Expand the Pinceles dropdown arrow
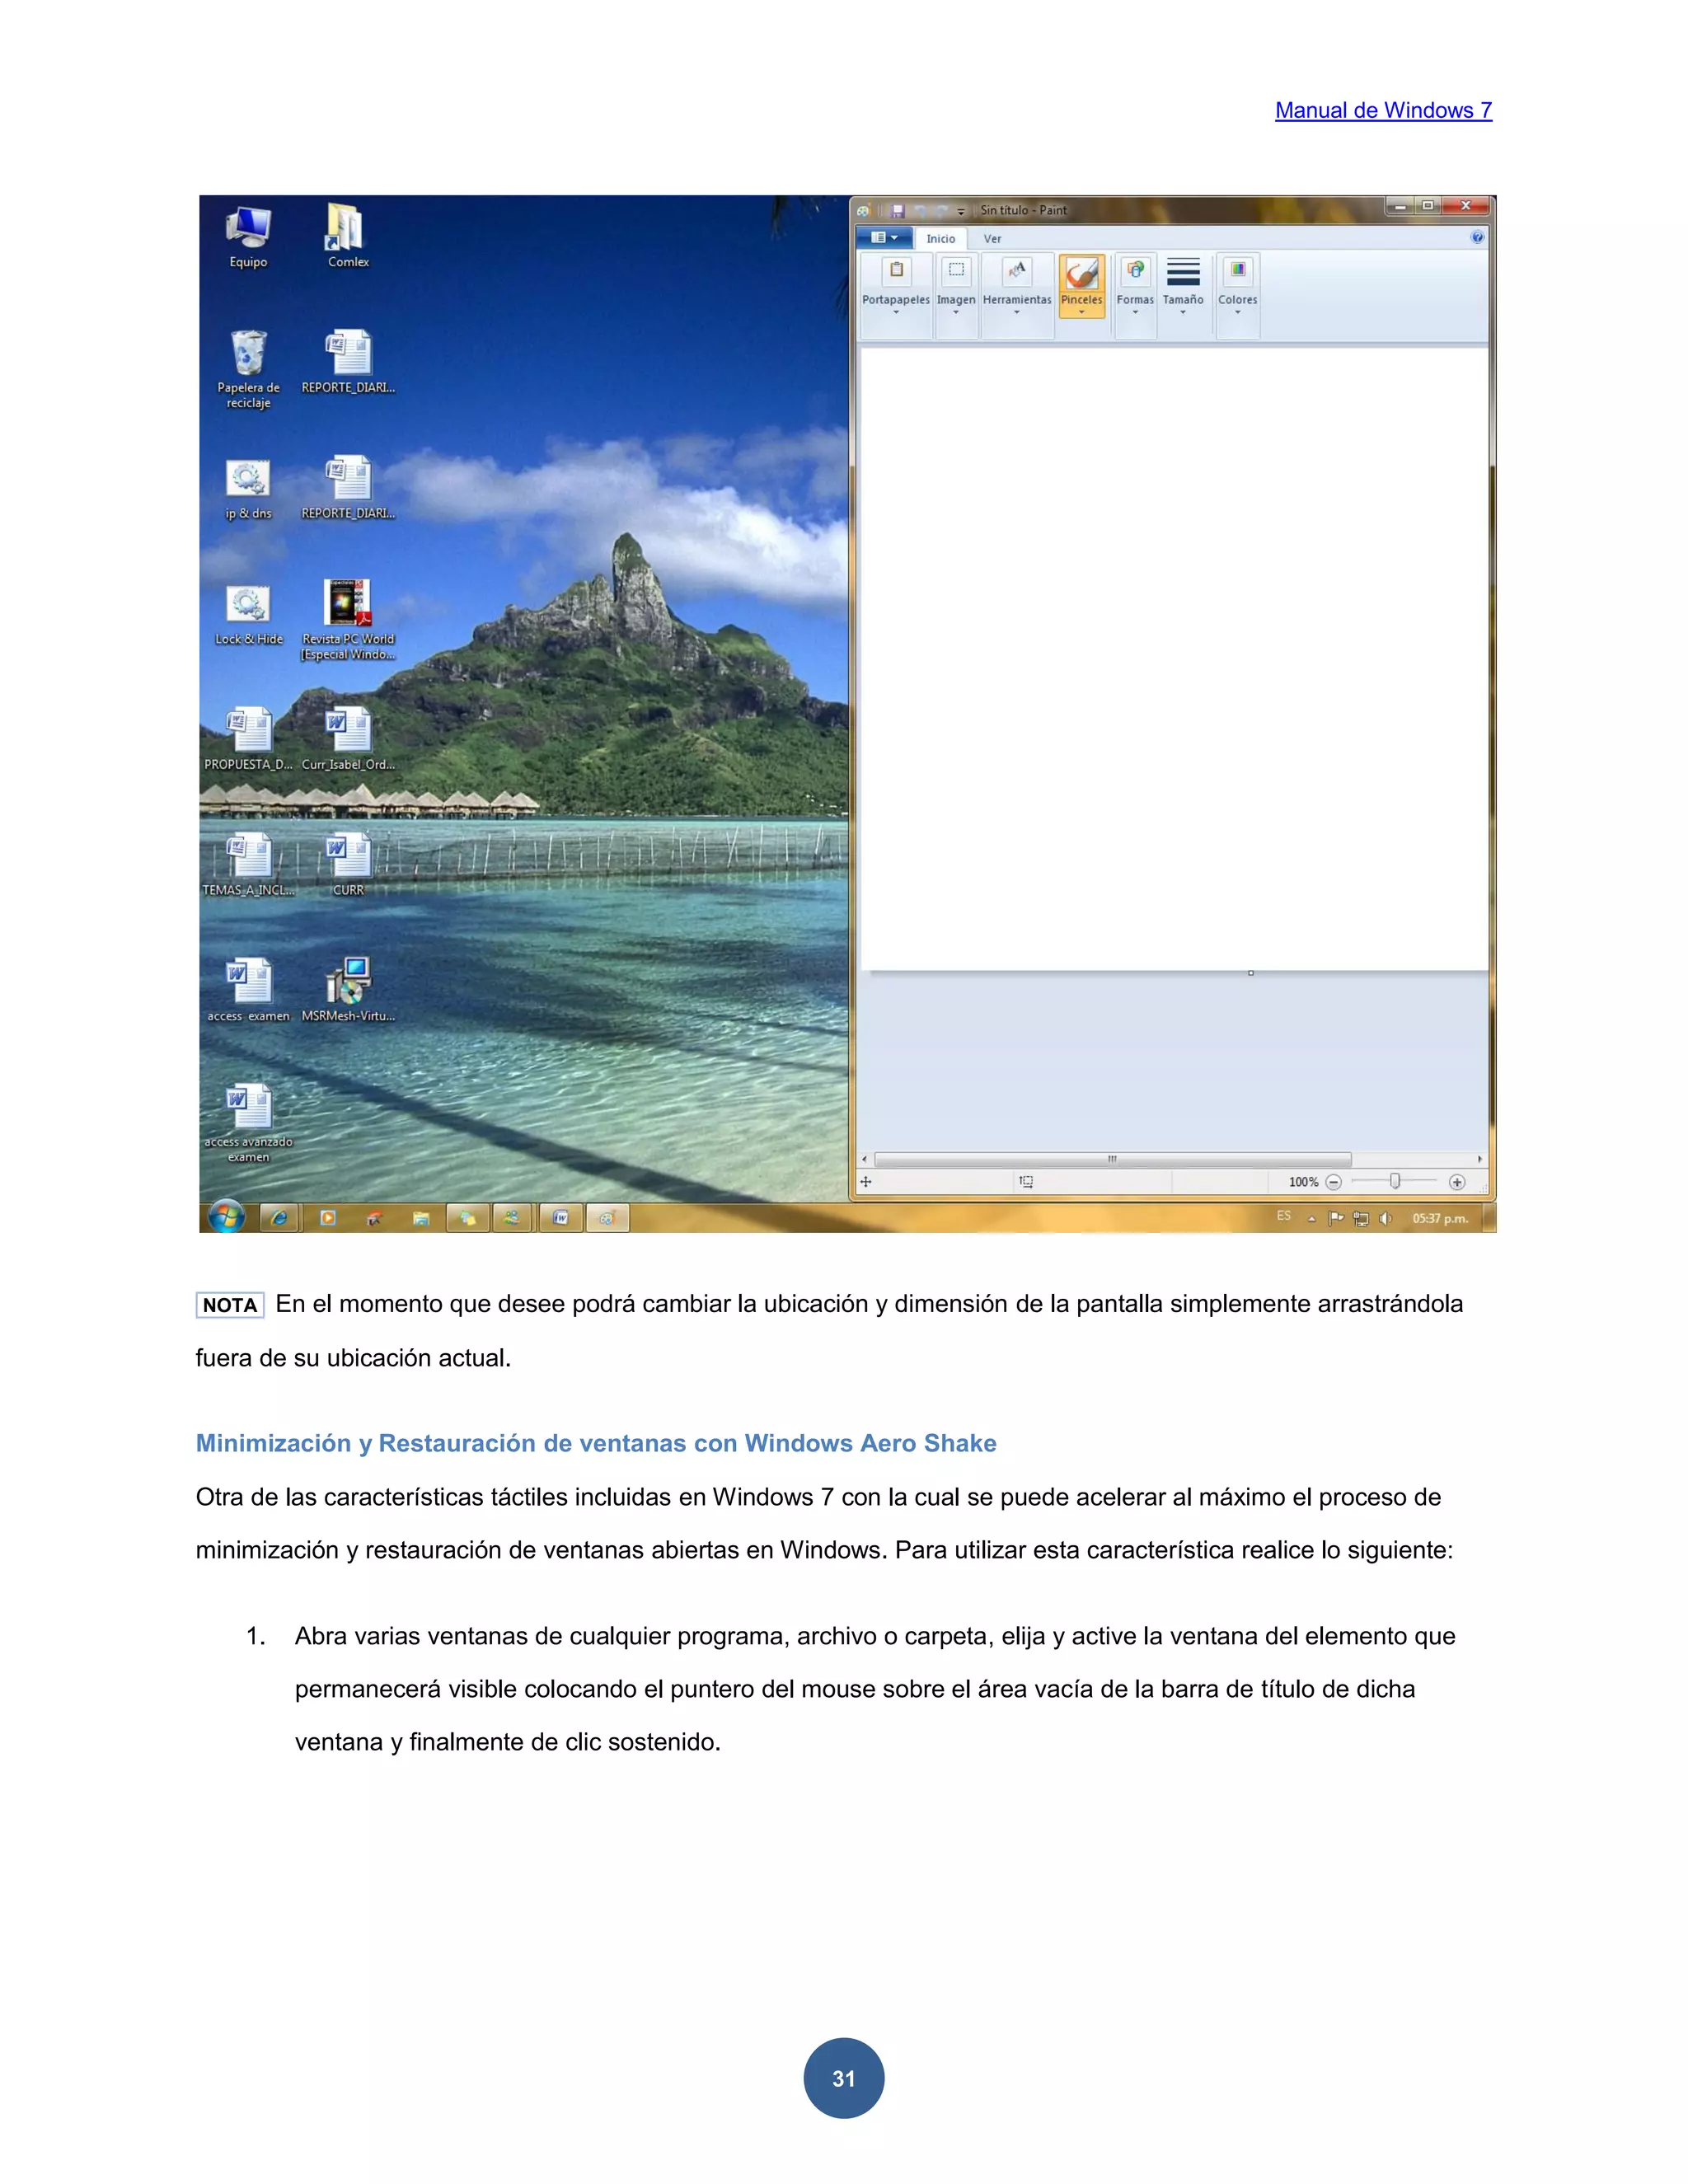This screenshot has height=2184, width=1688. point(1082,312)
